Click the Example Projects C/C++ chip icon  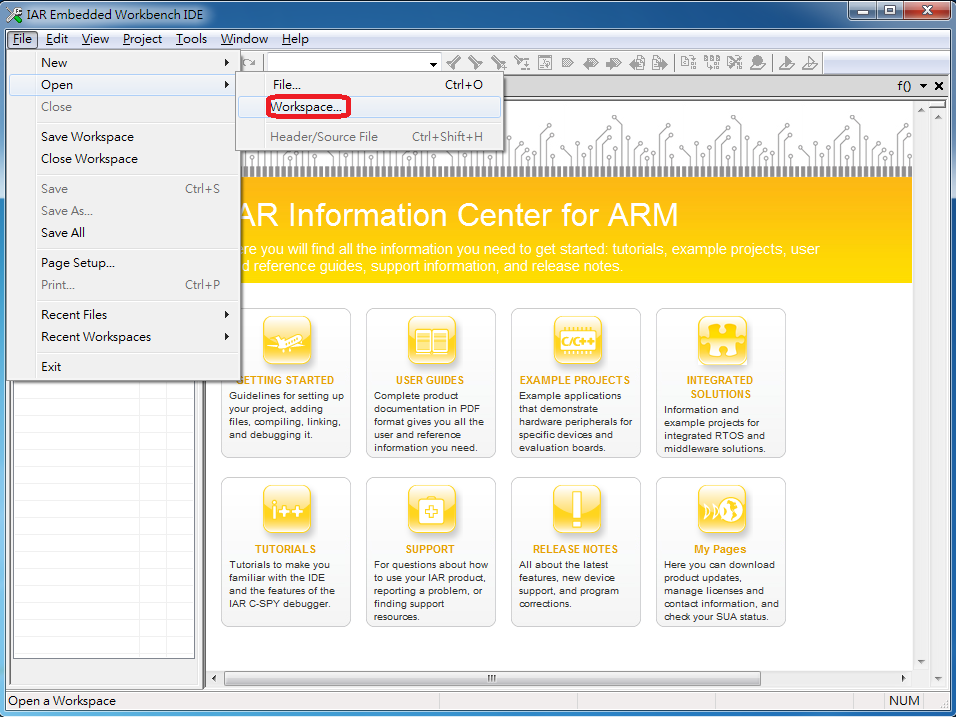[x=577, y=340]
